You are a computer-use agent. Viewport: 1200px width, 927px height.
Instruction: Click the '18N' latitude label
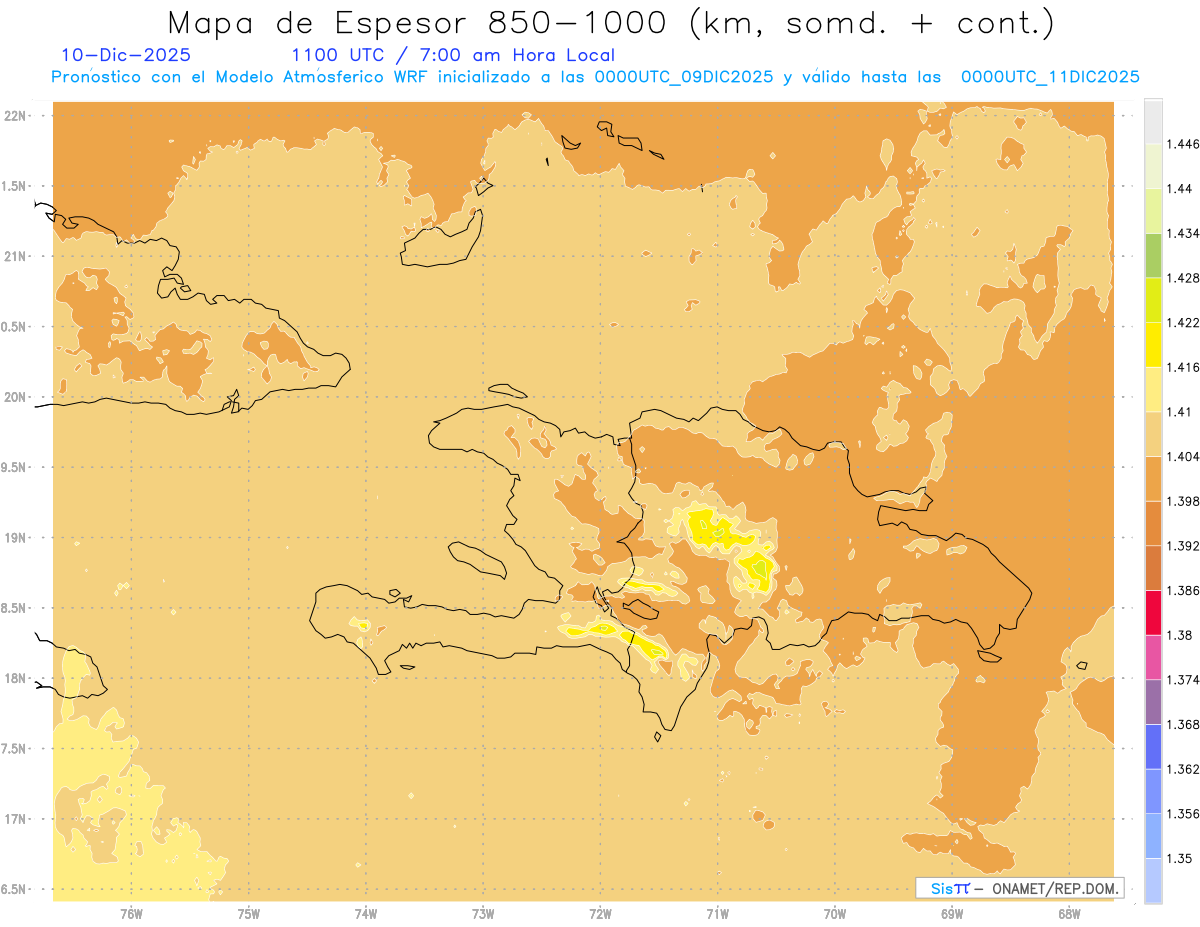[16, 679]
